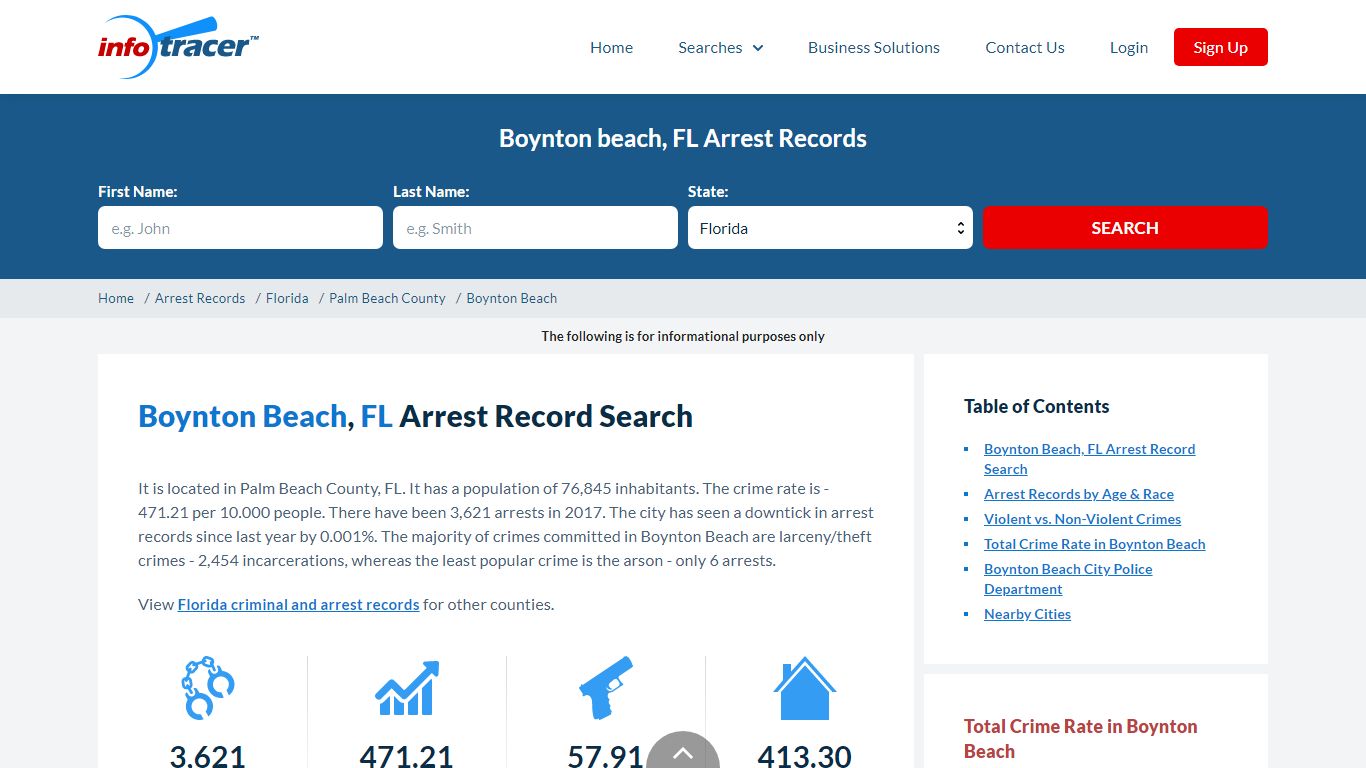
Task: Click the 3,621 arrests figure
Action: (x=207, y=756)
